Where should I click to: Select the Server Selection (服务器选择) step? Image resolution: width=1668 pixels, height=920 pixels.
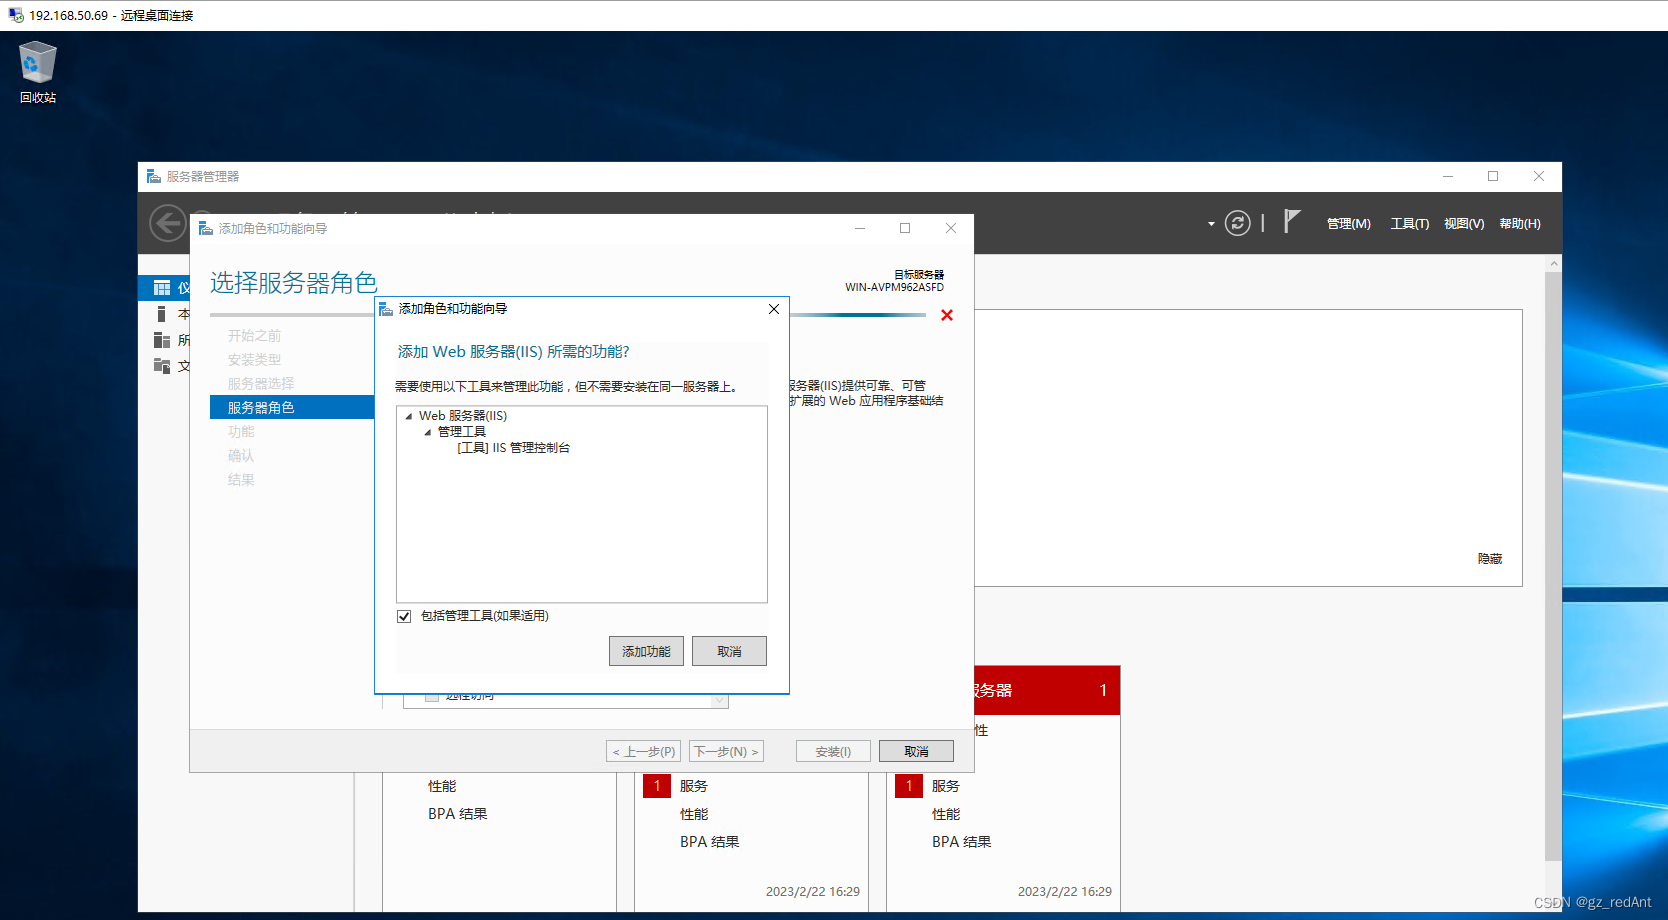point(261,384)
